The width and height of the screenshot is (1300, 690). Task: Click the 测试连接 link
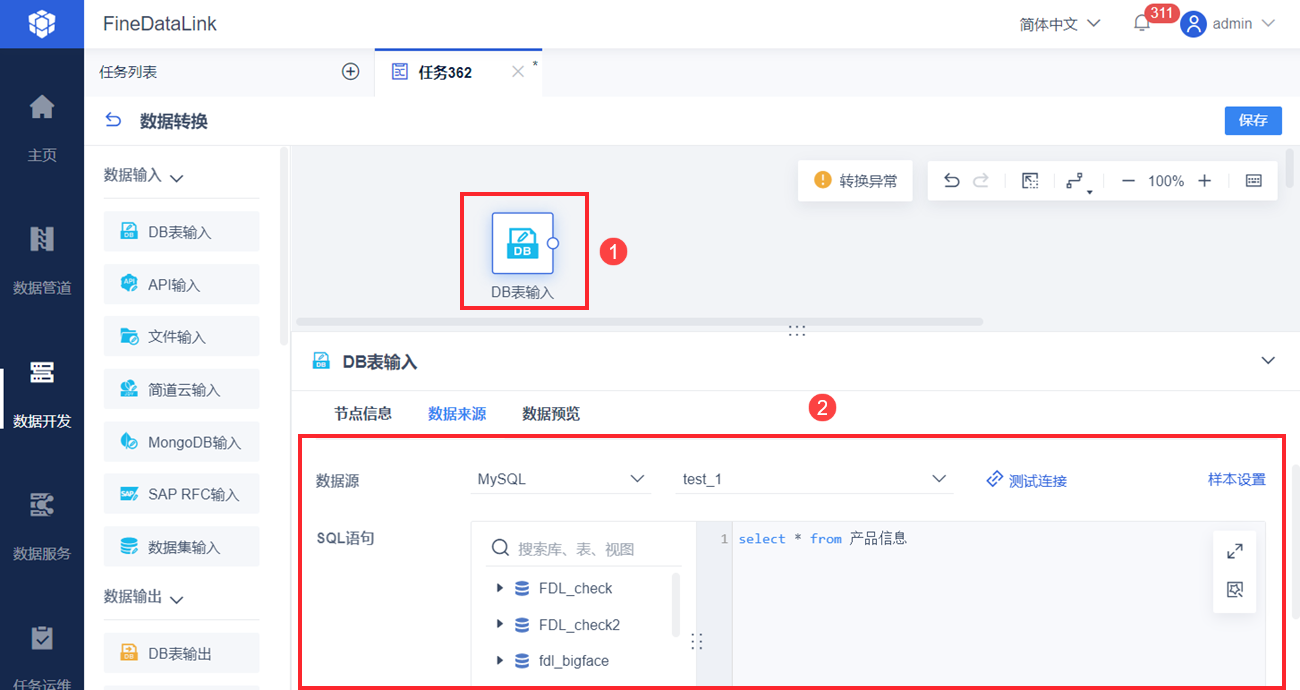[1026, 480]
